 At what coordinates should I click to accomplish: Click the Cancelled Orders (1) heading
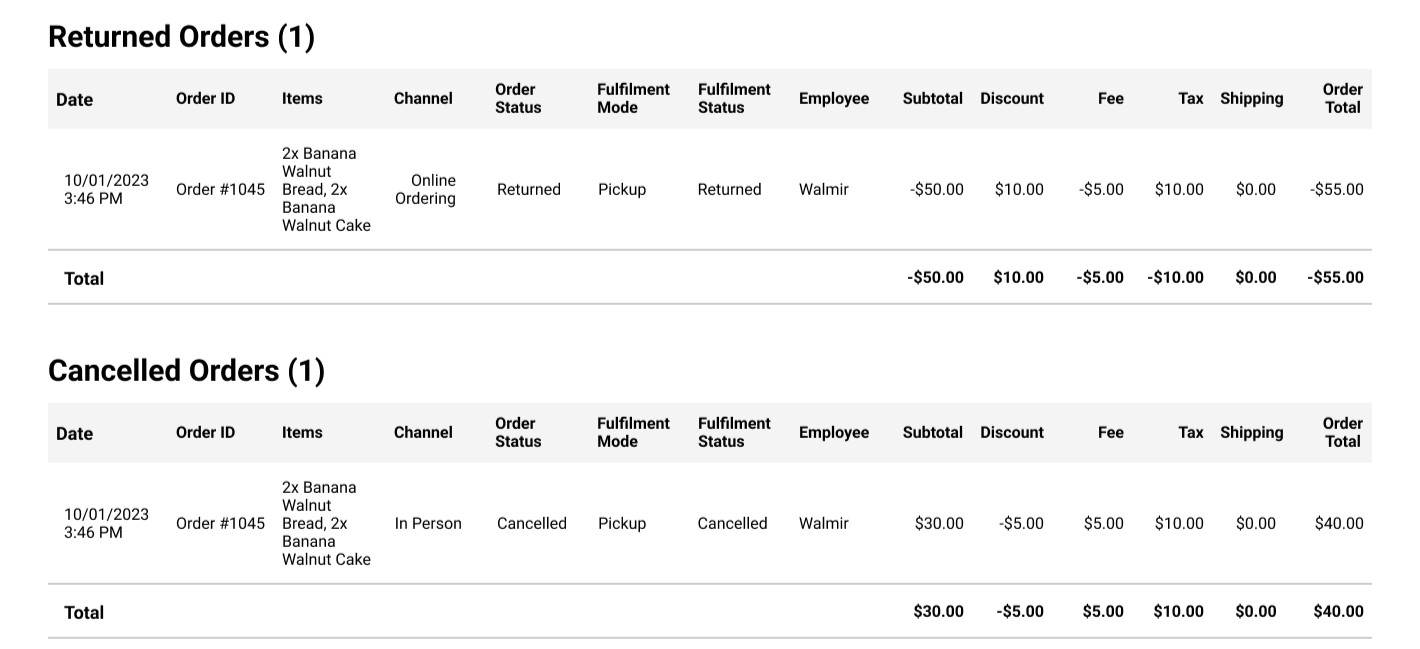click(x=186, y=371)
